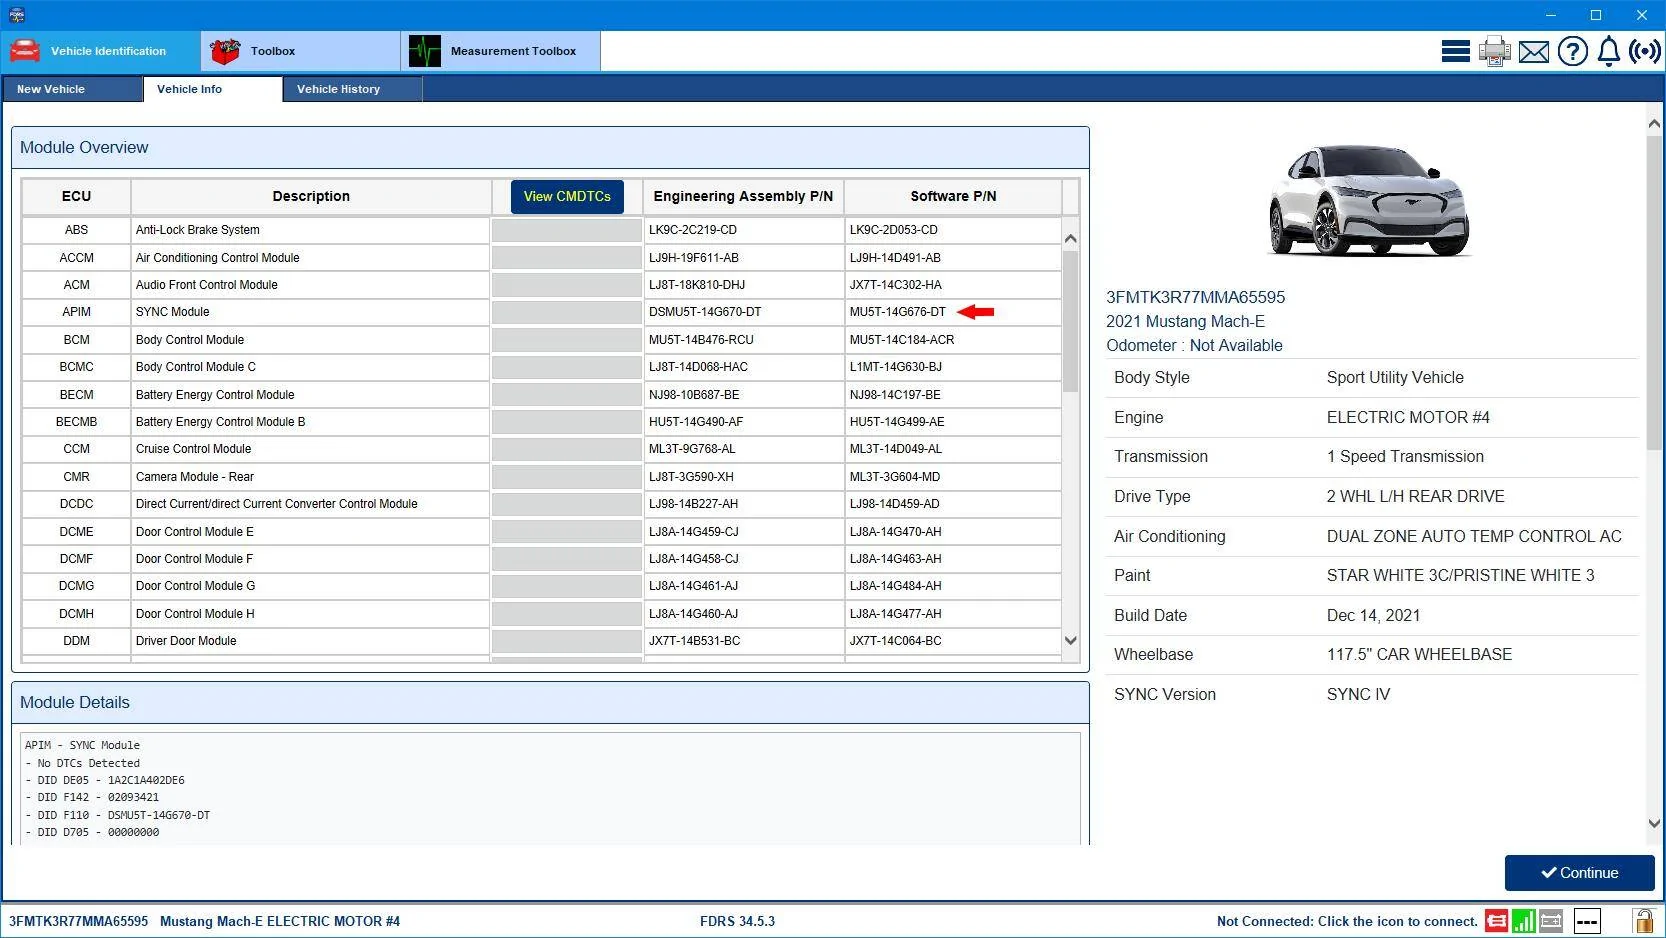Select the DCMG ECU cell
This screenshot has width=1666, height=938.
76,586
